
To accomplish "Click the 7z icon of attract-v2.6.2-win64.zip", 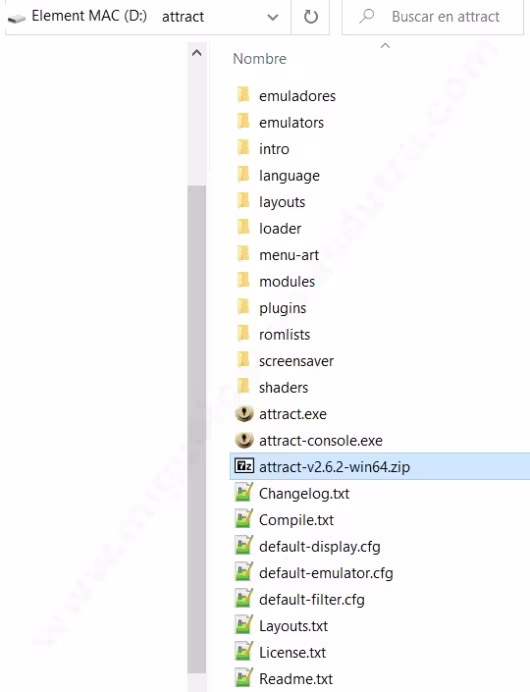I will tap(244, 466).
